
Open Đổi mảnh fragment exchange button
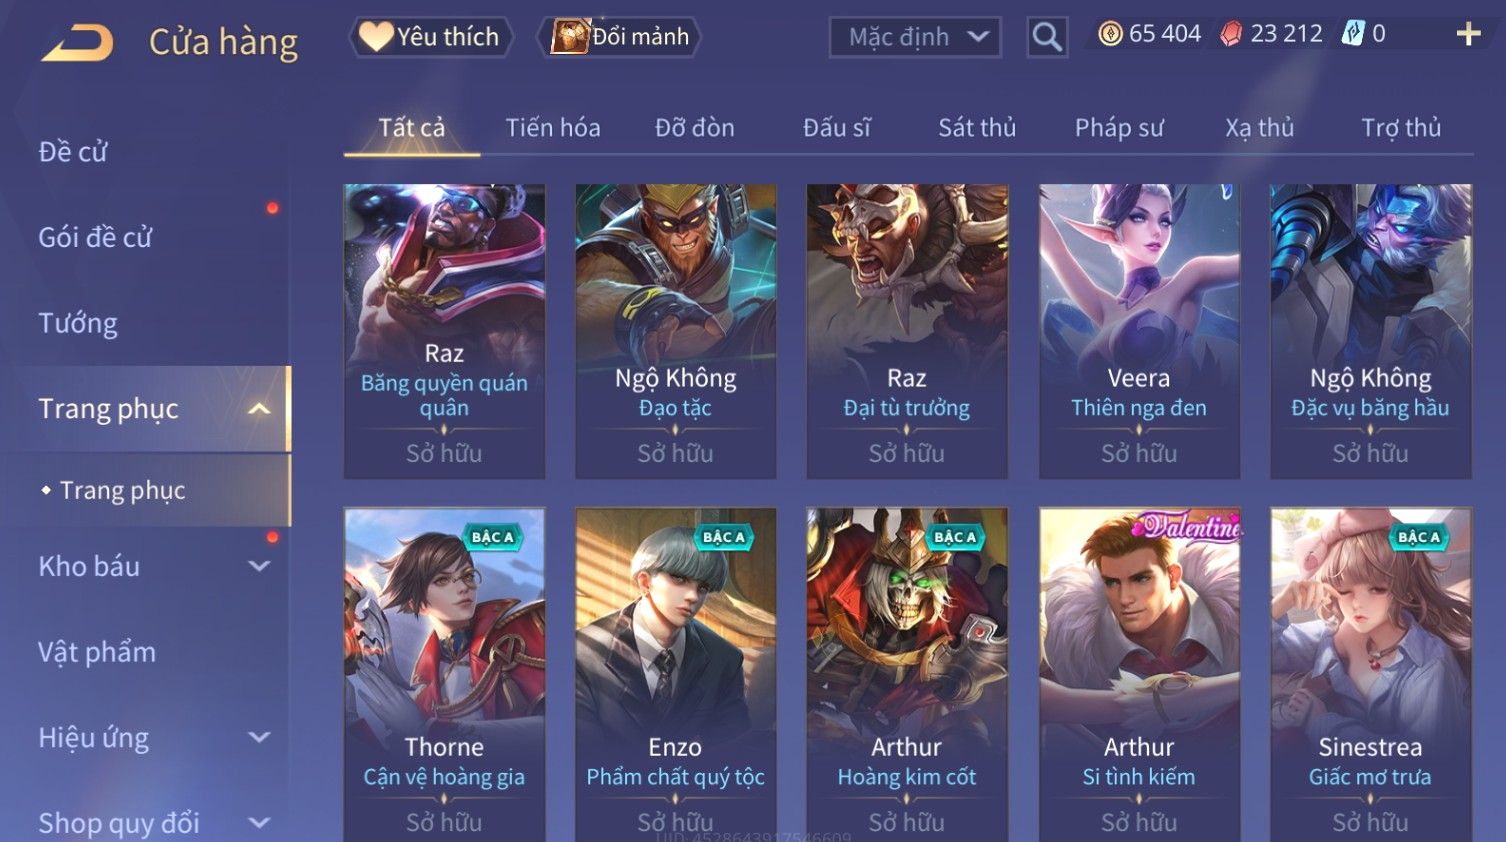pyautogui.click(x=620, y=37)
